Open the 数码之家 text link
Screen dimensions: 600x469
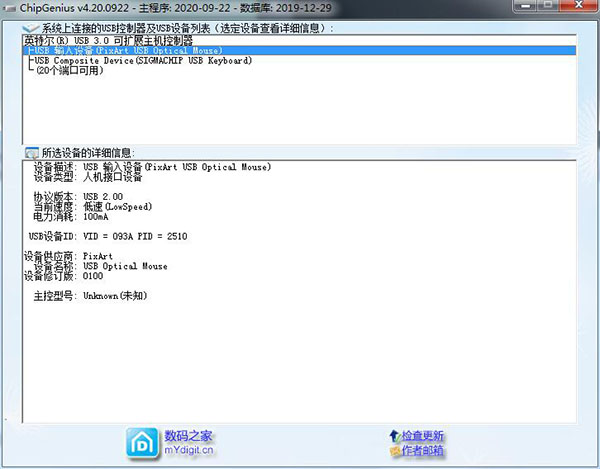tap(189, 436)
